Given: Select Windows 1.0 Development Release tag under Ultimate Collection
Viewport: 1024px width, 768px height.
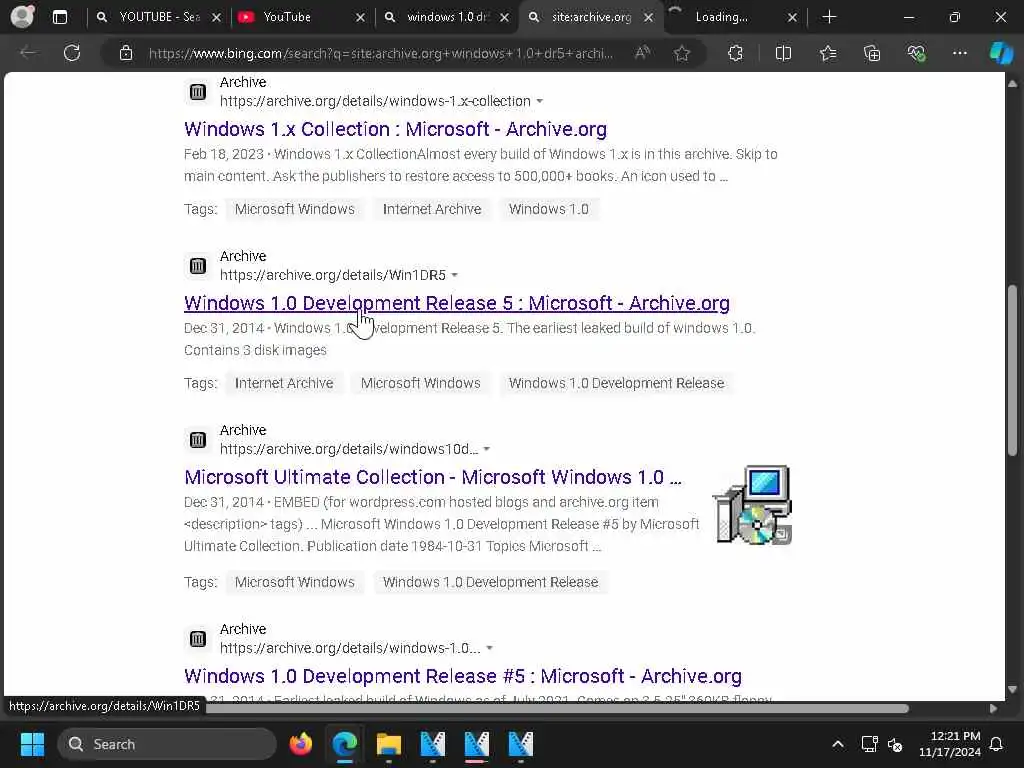Looking at the screenshot, I should pos(490,583).
